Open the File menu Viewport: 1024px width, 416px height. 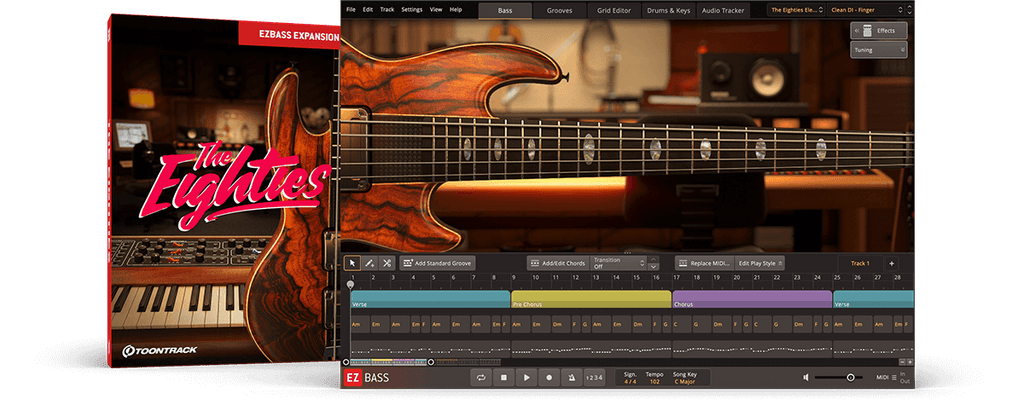coord(351,10)
